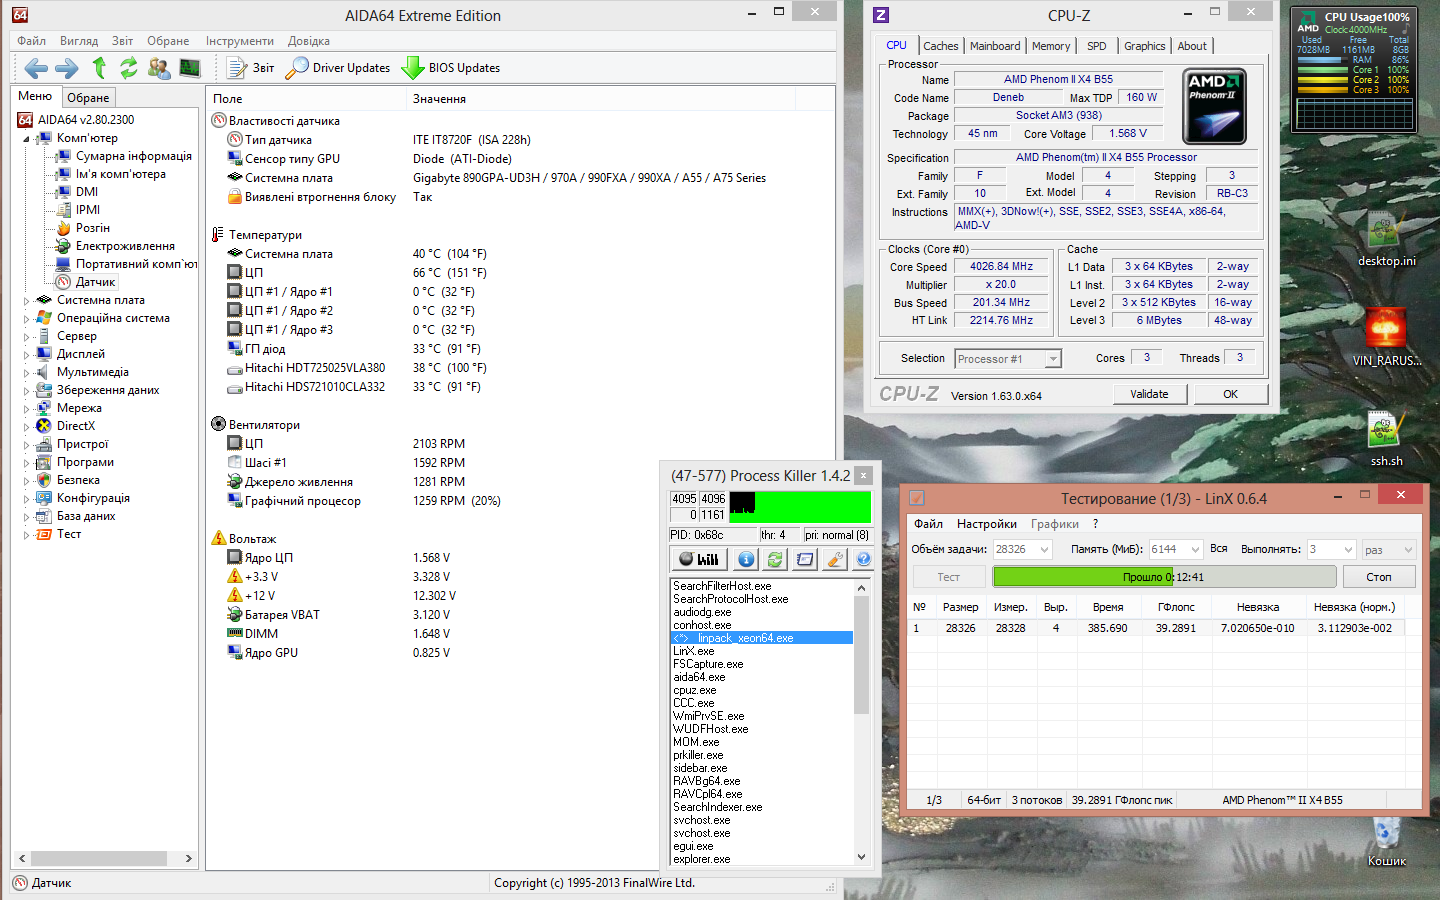Show process info in Process Killer
The width and height of the screenshot is (1440, 900).
coord(746,559)
